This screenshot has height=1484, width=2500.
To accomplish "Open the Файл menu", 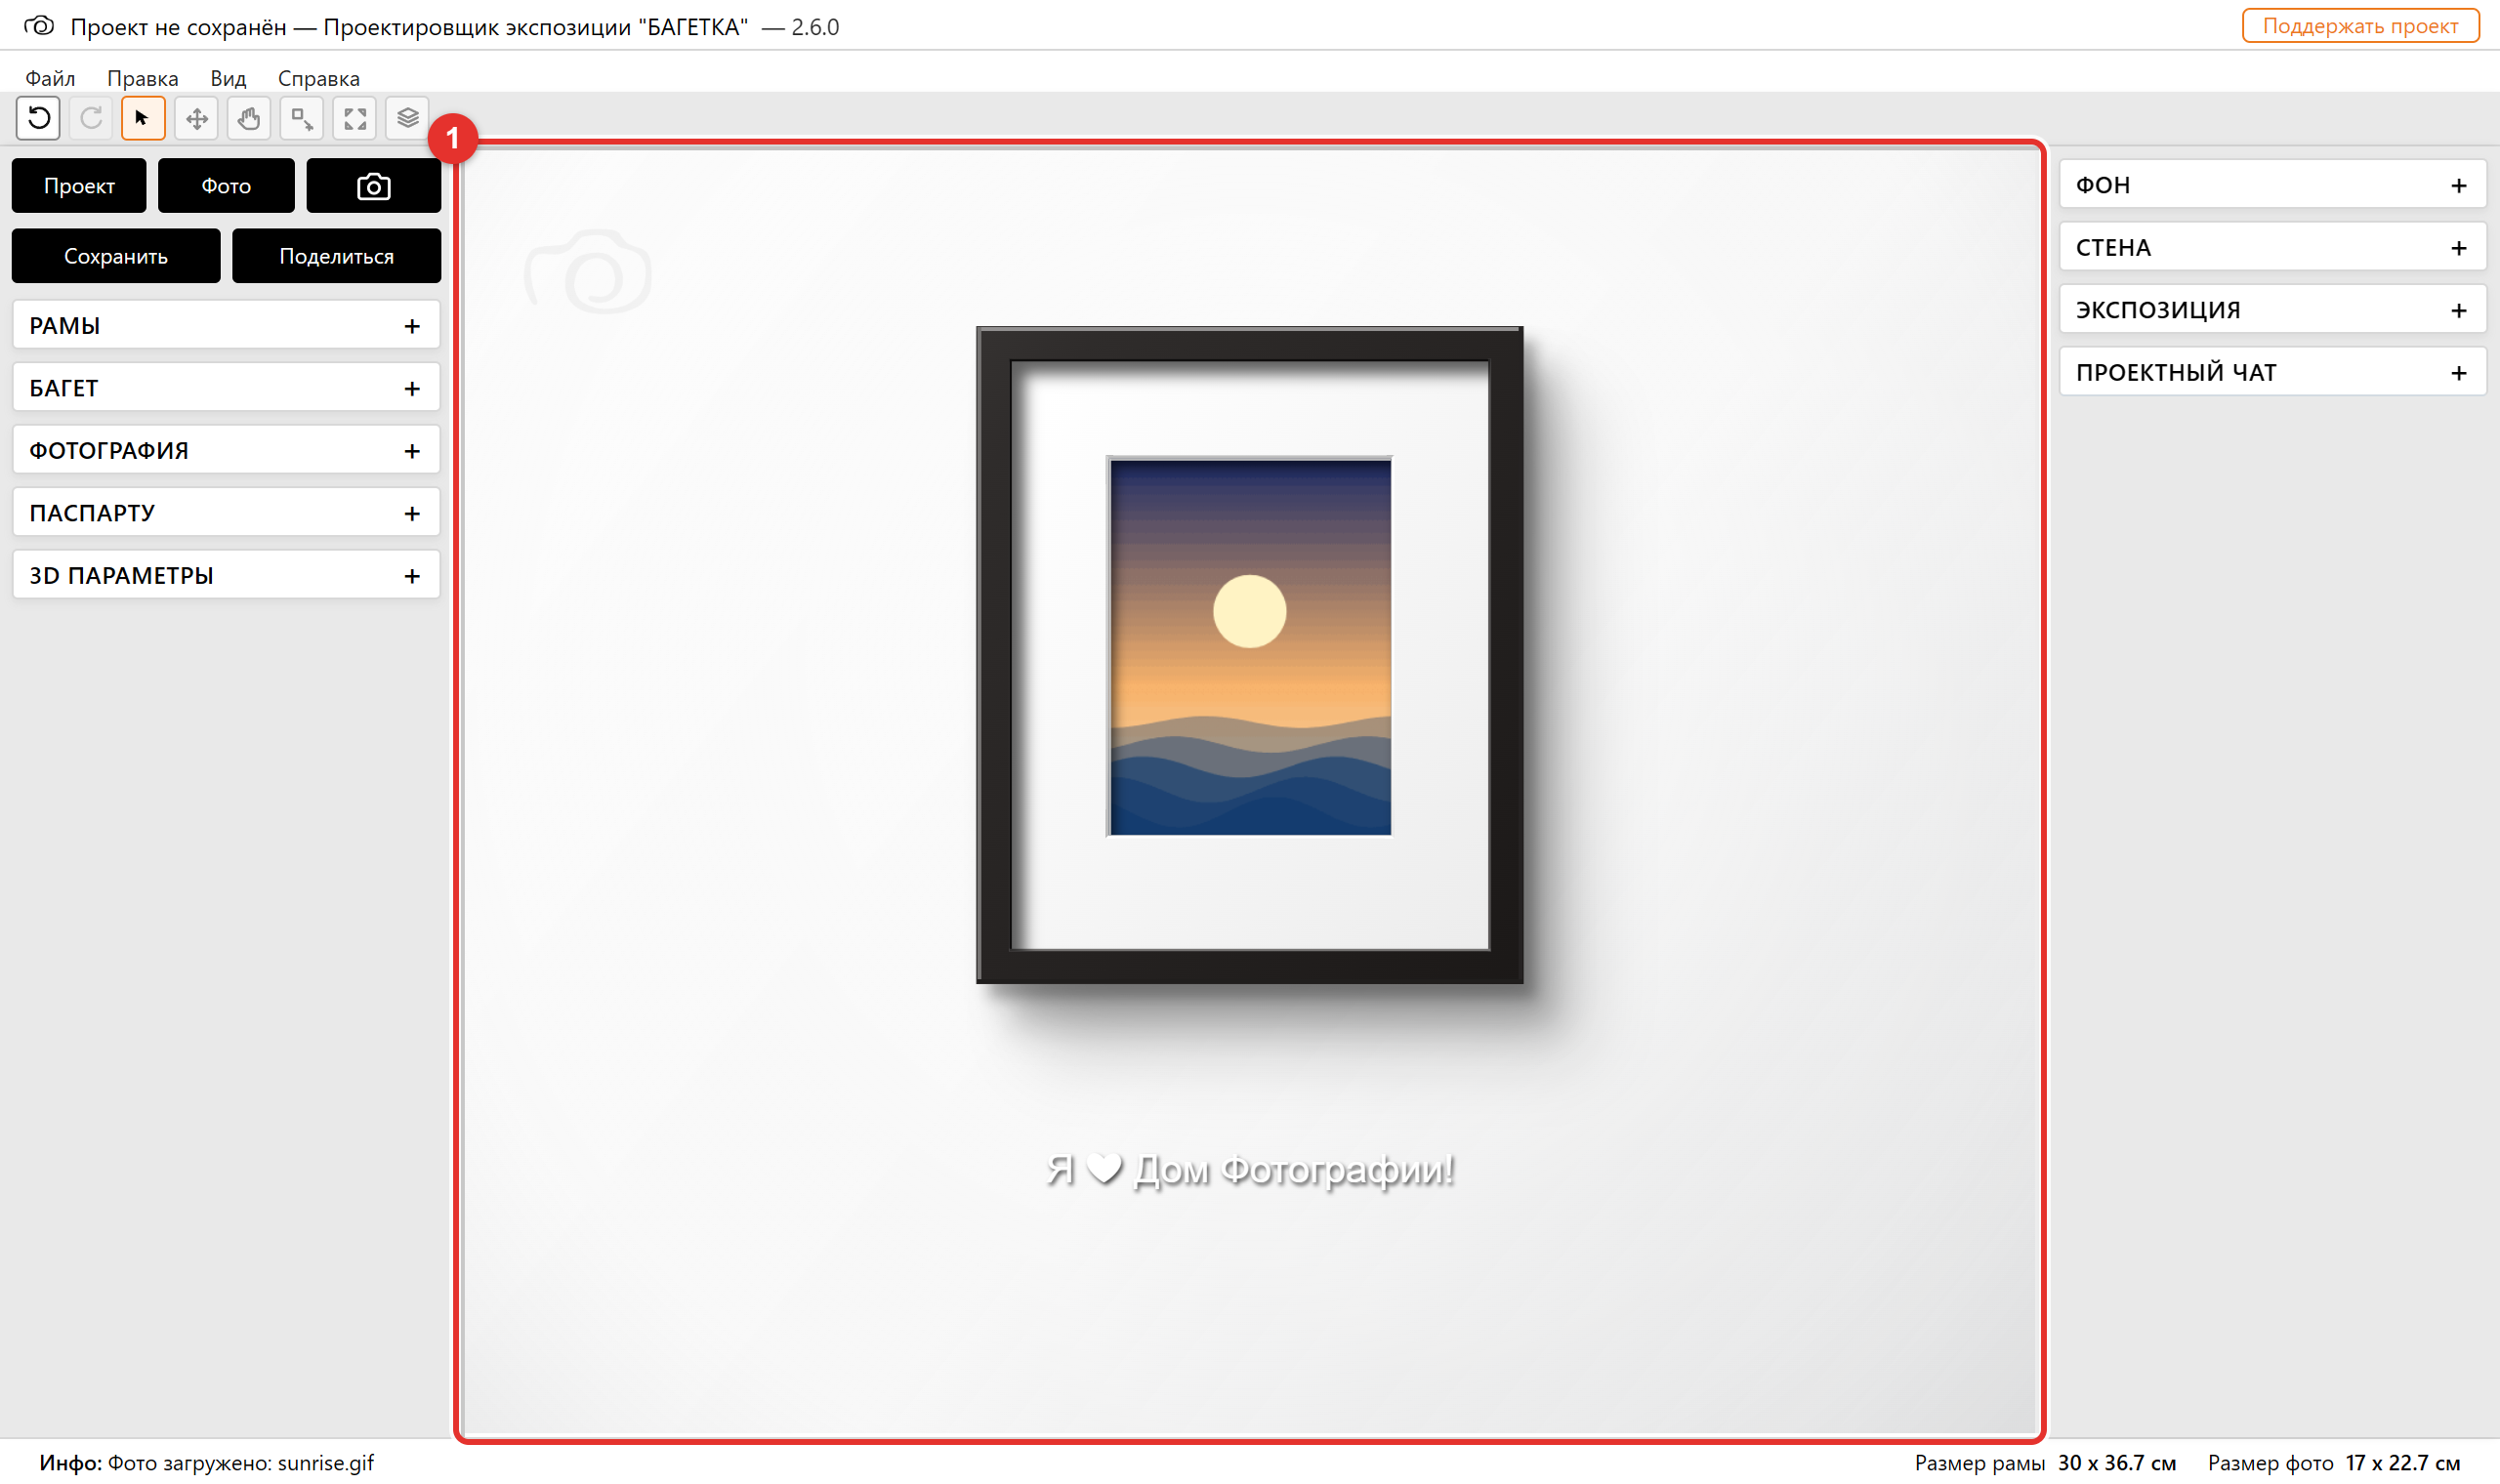I will [50, 78].
